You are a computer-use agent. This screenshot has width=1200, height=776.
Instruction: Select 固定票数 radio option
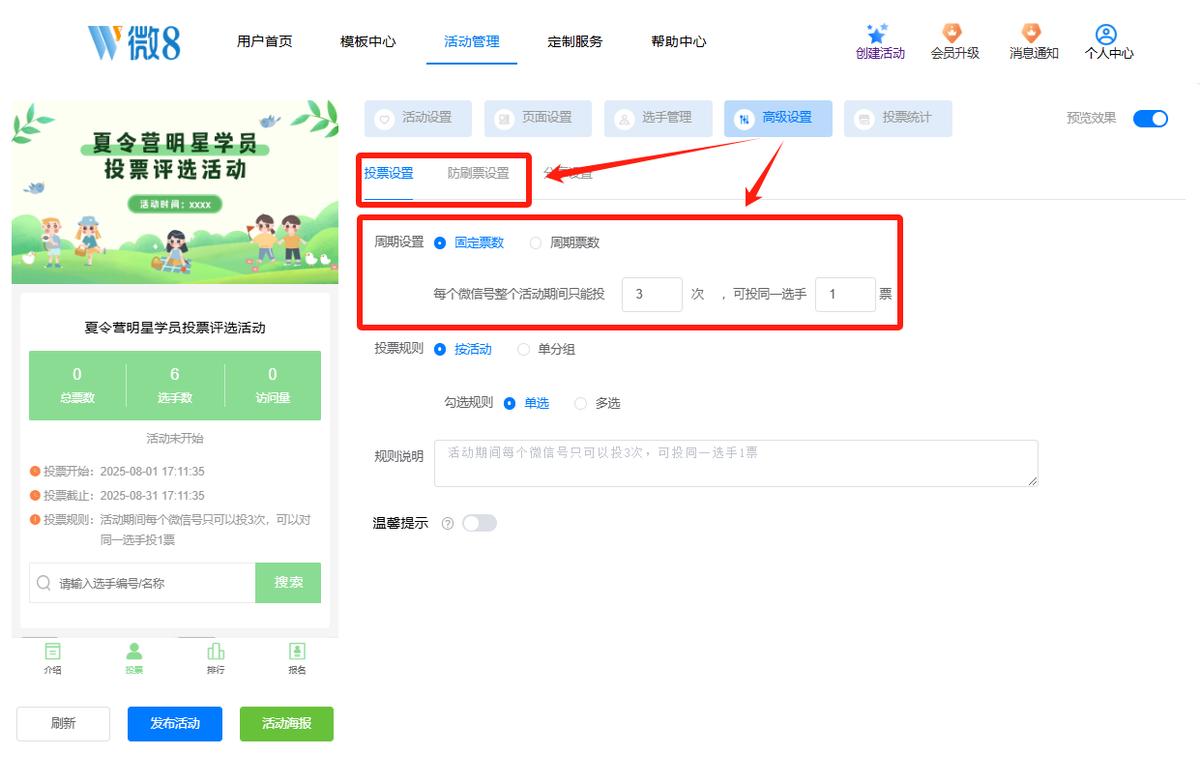(469, 242)
